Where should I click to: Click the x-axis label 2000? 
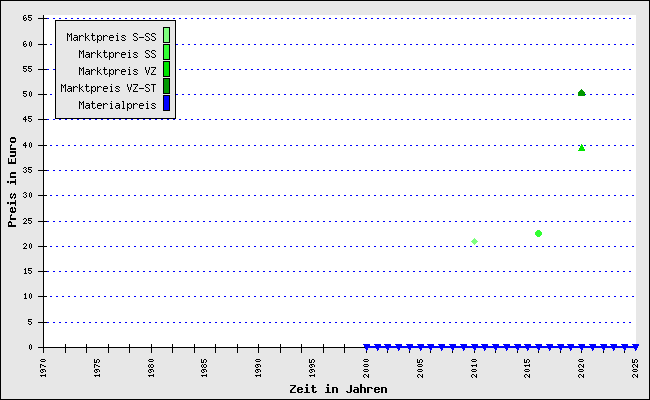(366, 368)
